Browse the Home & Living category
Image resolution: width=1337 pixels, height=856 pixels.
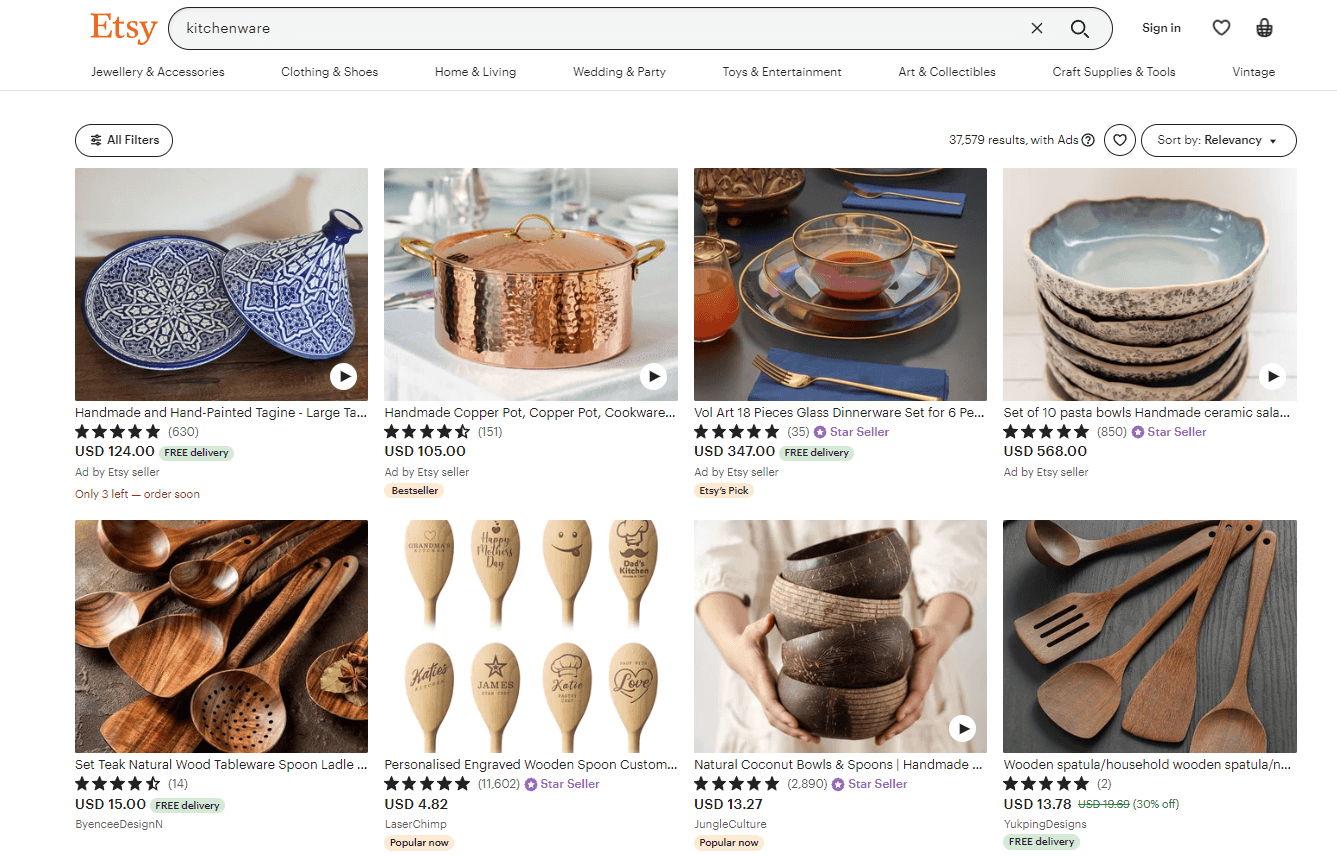(475, 71)
